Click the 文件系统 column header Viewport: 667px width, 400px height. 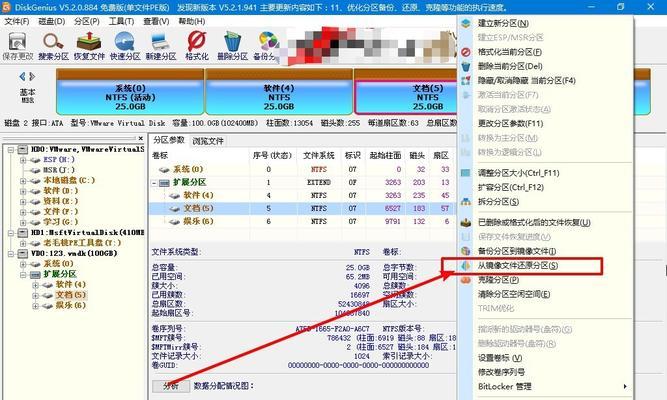click(x=319, y=156)
